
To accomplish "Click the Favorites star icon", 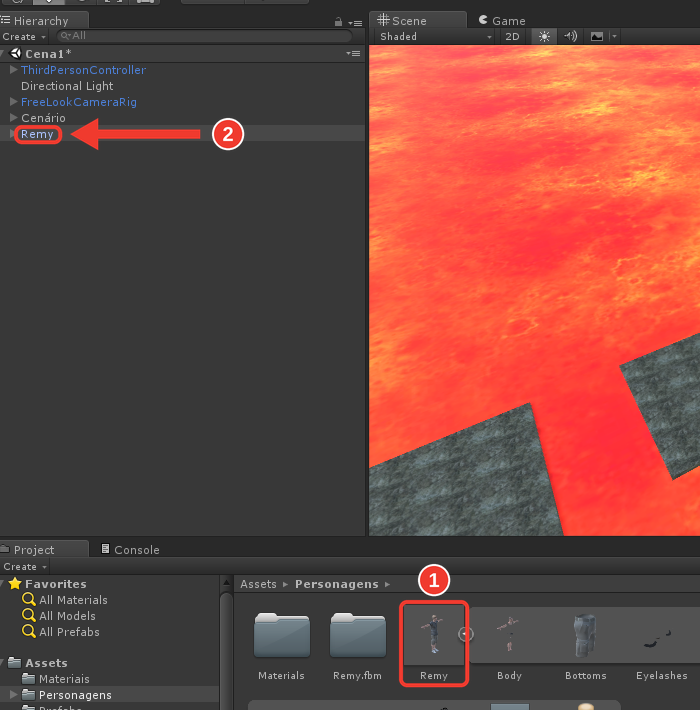I will [x=15, y=583].
